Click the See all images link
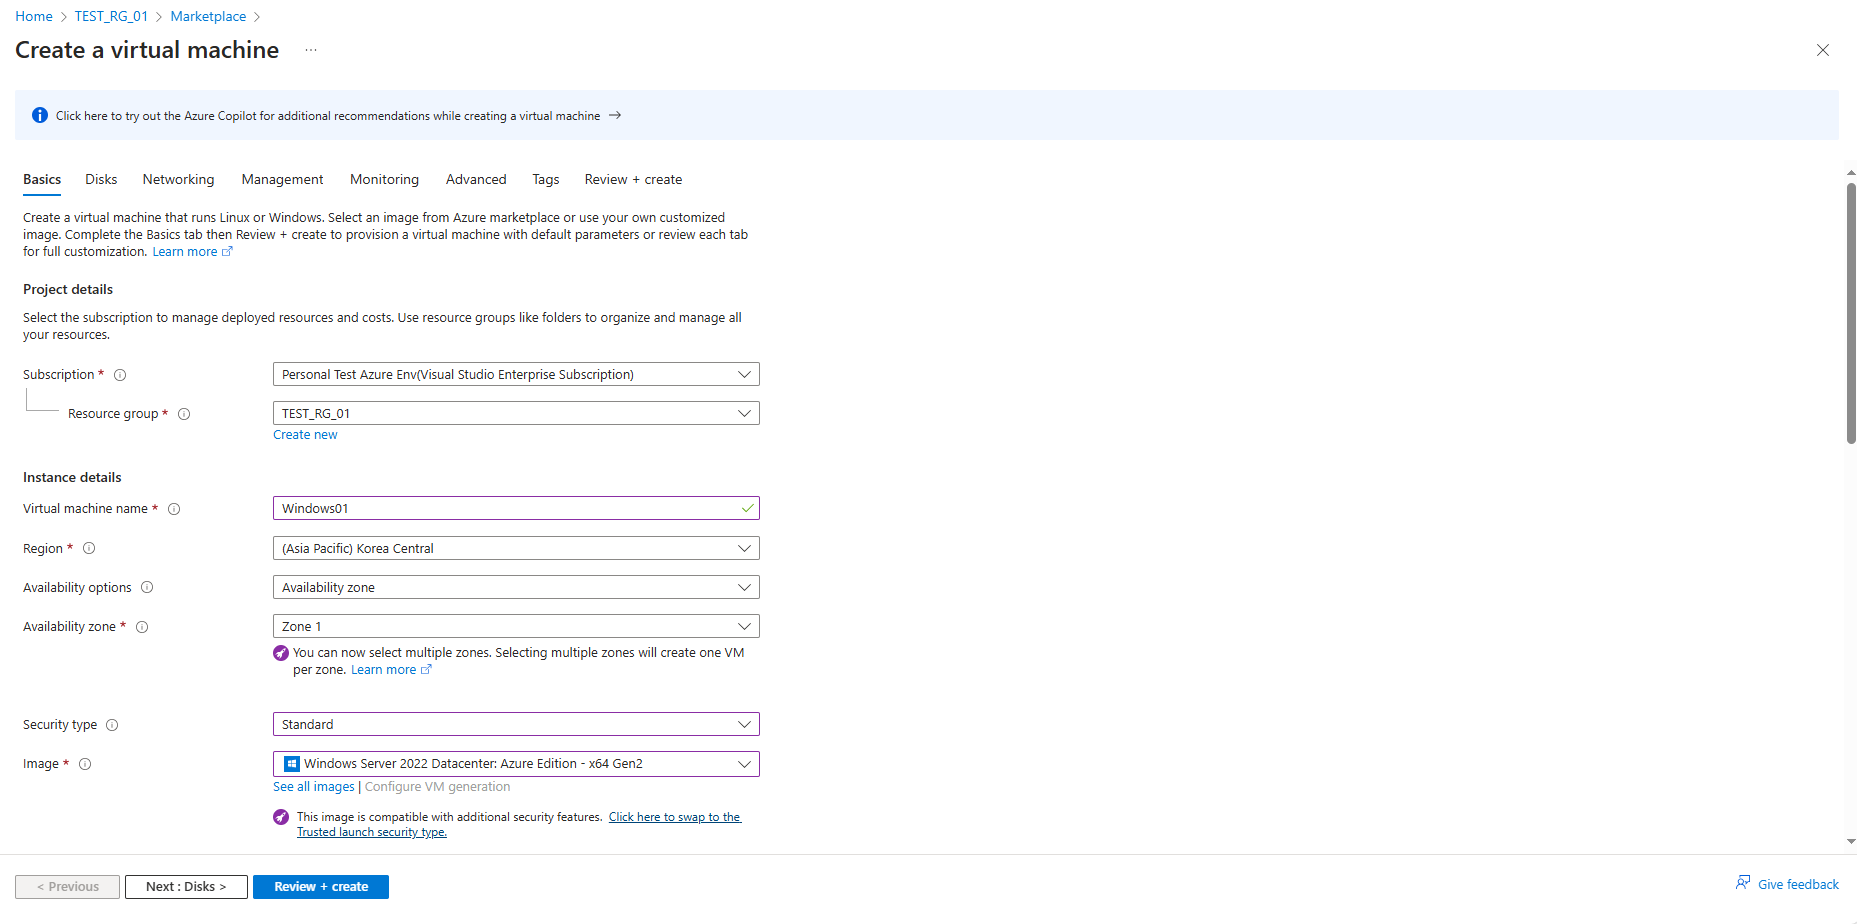The image size is (1857, 924). (314, 787)
